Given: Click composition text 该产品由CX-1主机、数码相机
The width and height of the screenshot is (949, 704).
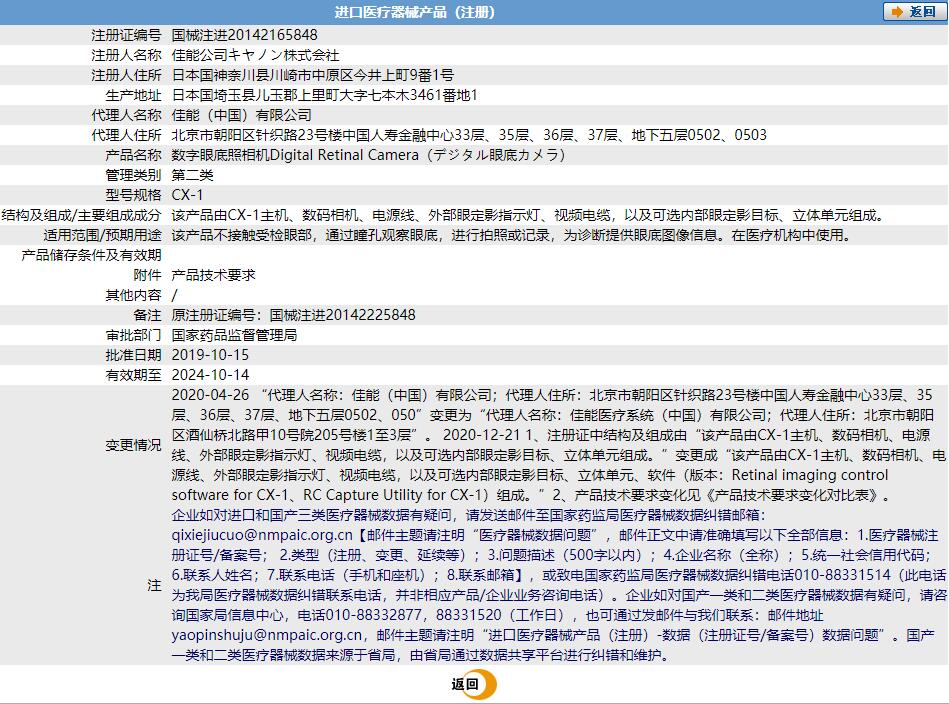Looking at the screenshot, I should point(264,215).
